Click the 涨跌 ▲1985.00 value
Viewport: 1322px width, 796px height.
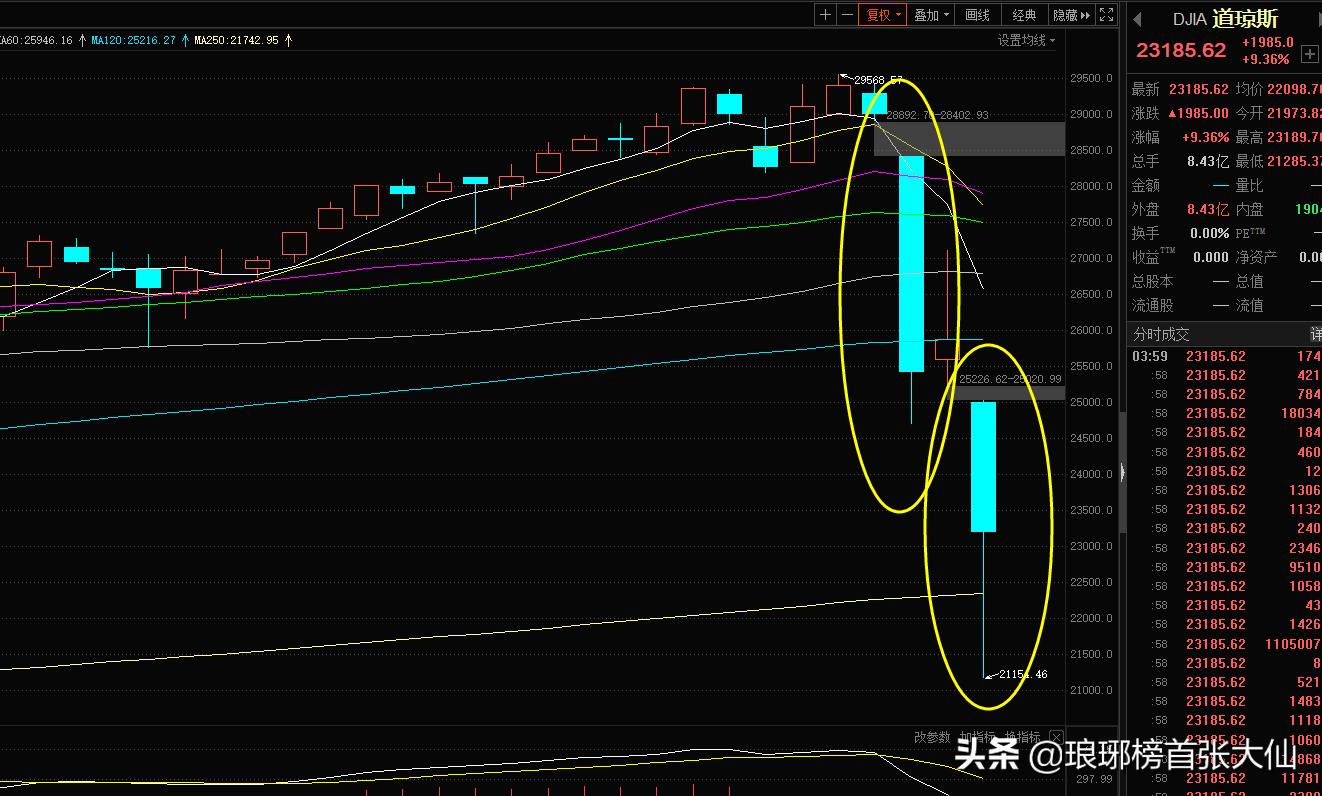click(1198, 113)
